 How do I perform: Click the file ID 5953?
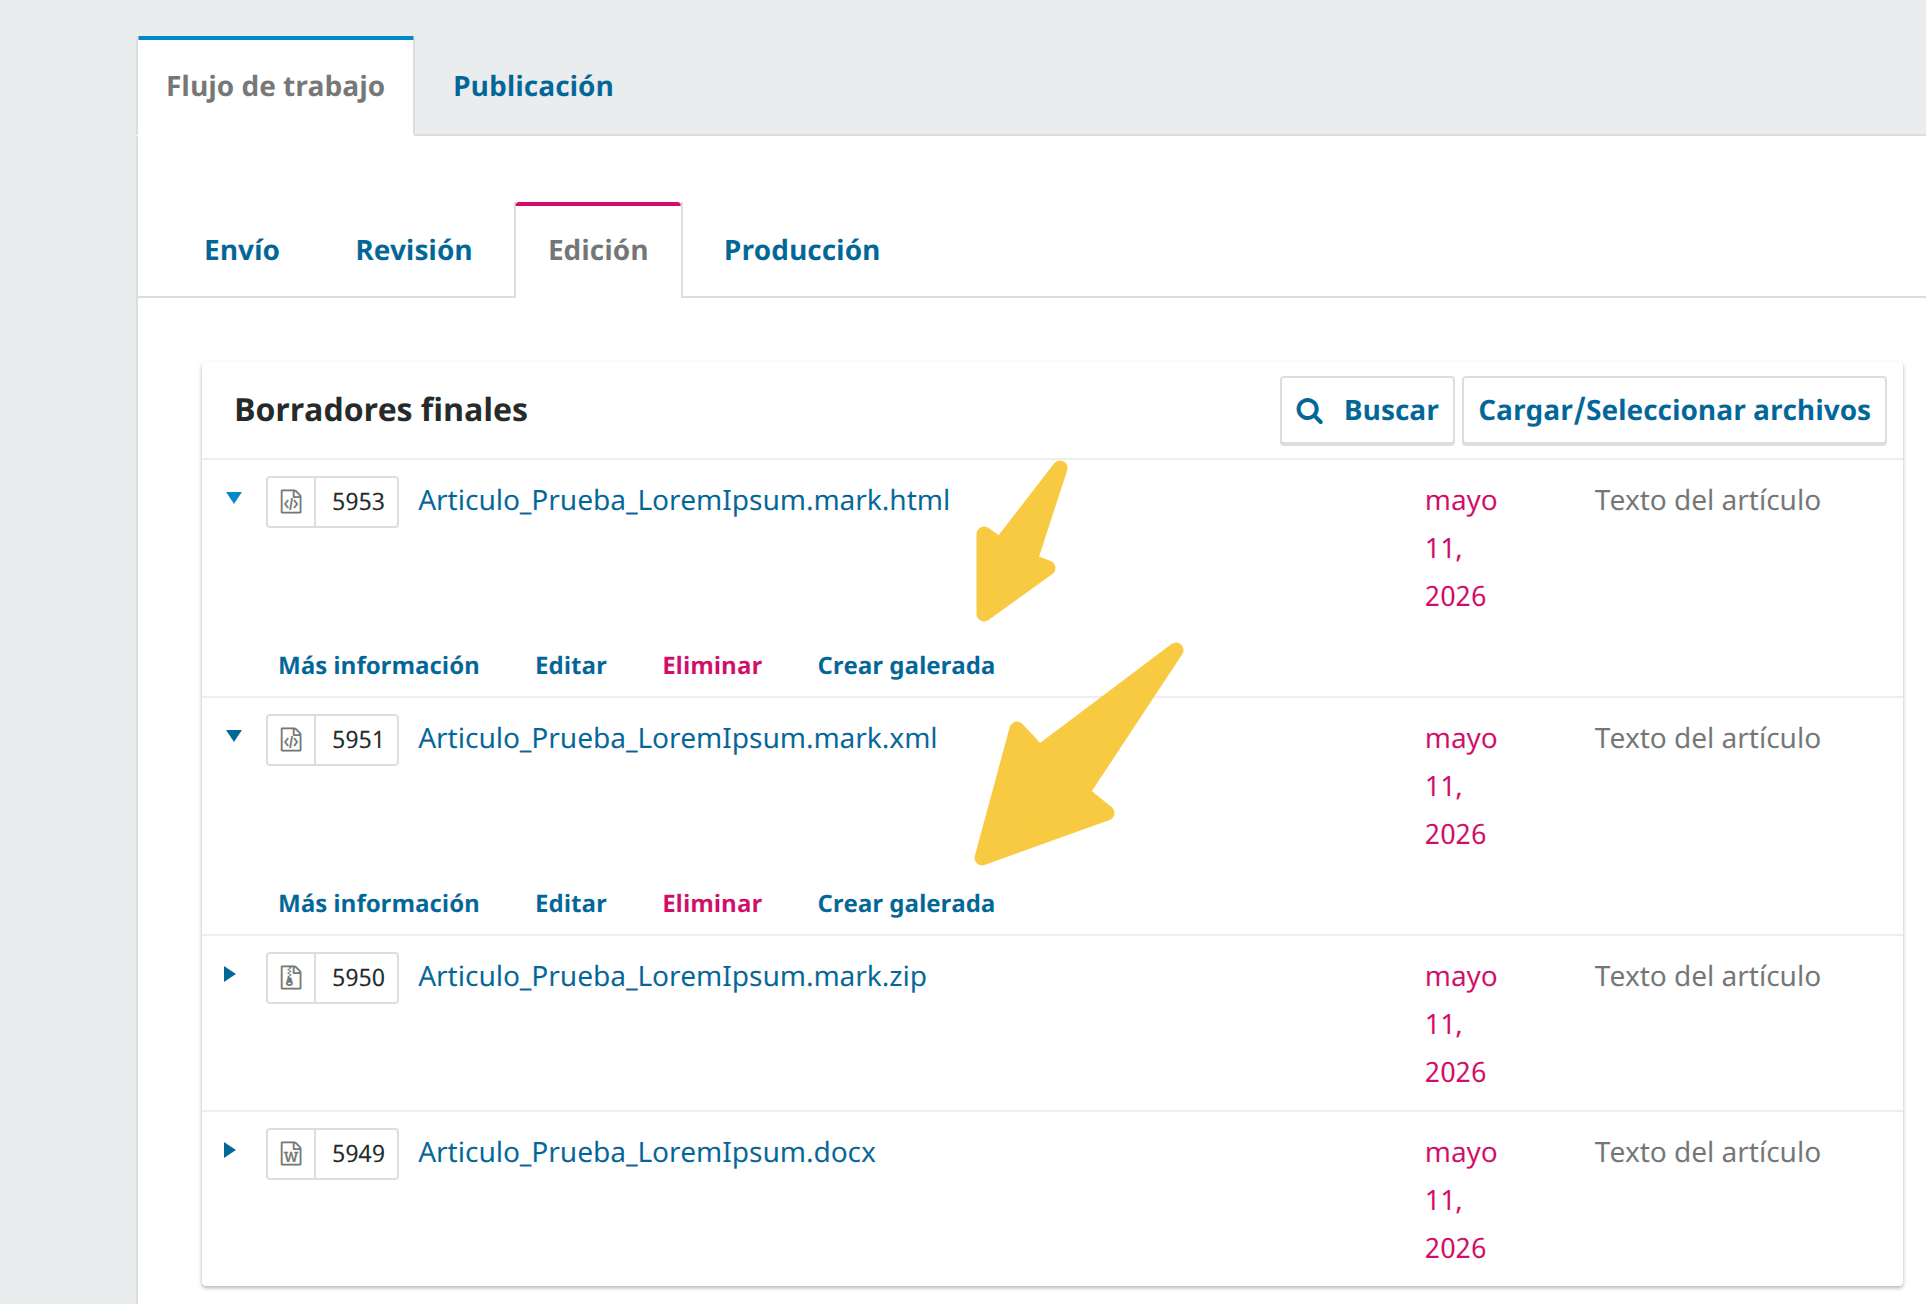(358, 501)
